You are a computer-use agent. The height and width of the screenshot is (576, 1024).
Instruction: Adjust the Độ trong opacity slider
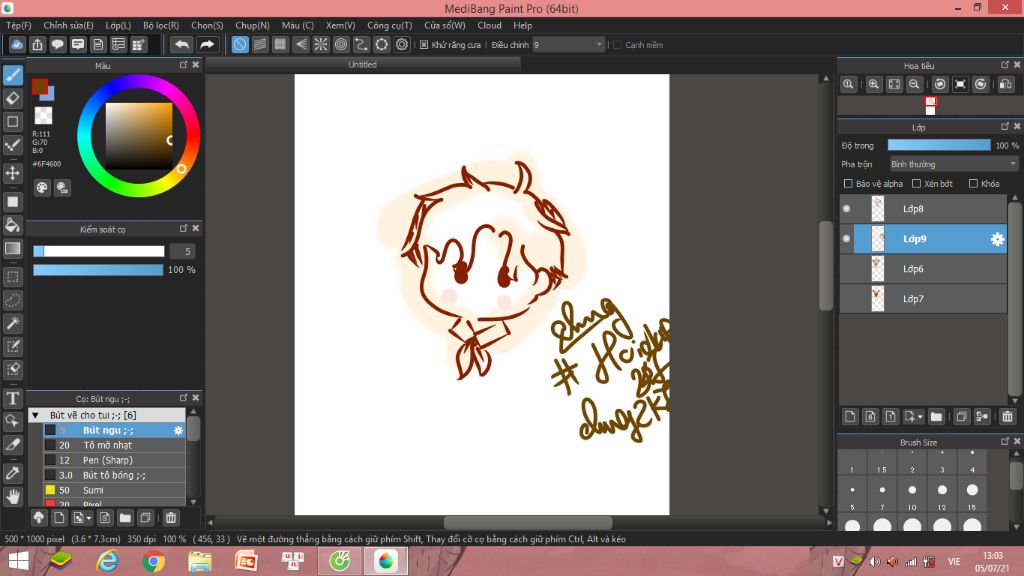[x=938, y=146]
